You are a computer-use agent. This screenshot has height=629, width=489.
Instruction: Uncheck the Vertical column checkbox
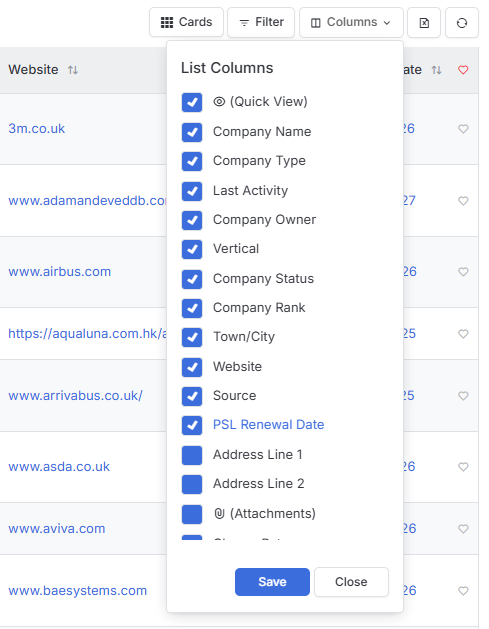[x=192, y=249]
